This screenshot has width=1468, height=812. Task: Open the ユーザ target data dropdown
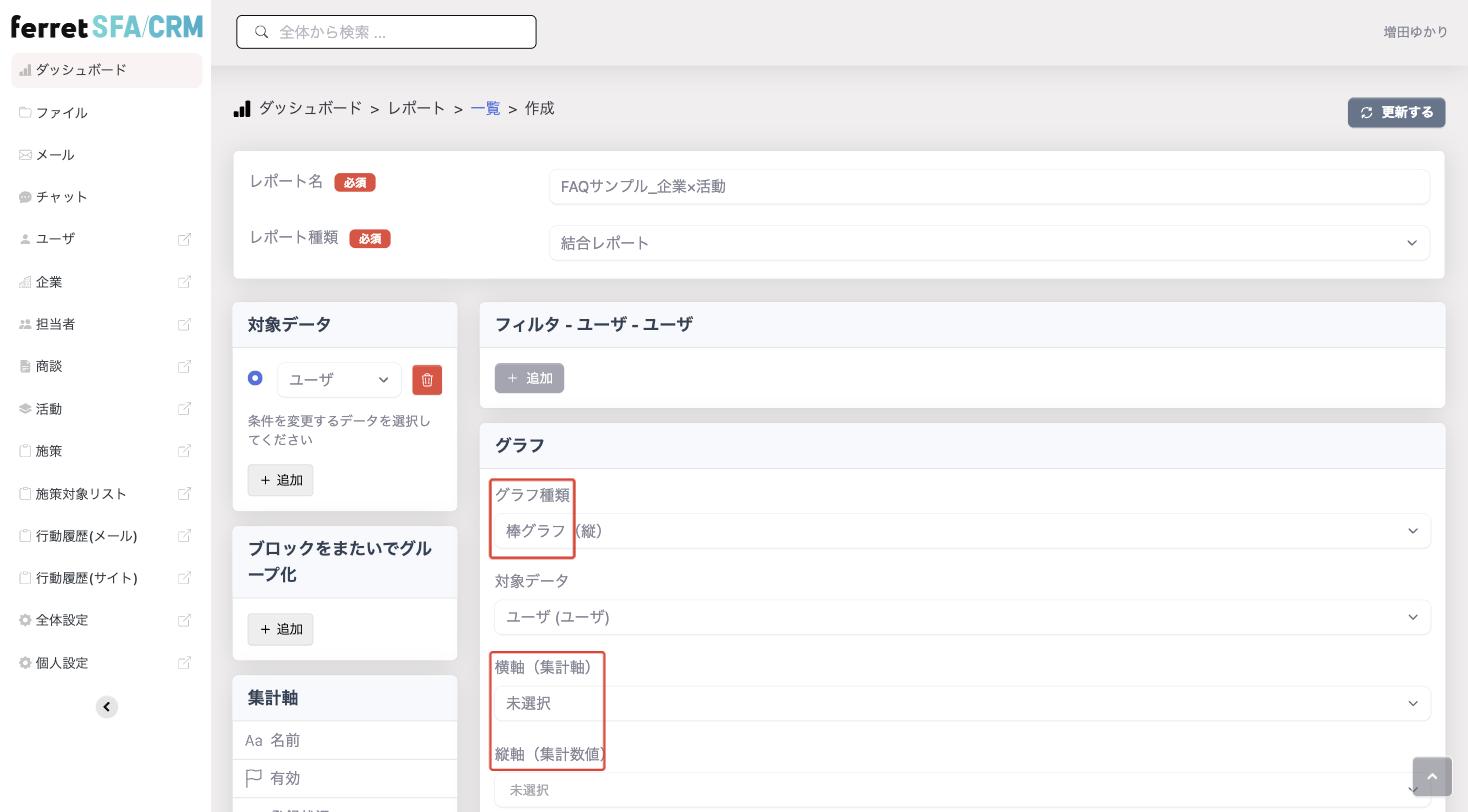(339, 380)
